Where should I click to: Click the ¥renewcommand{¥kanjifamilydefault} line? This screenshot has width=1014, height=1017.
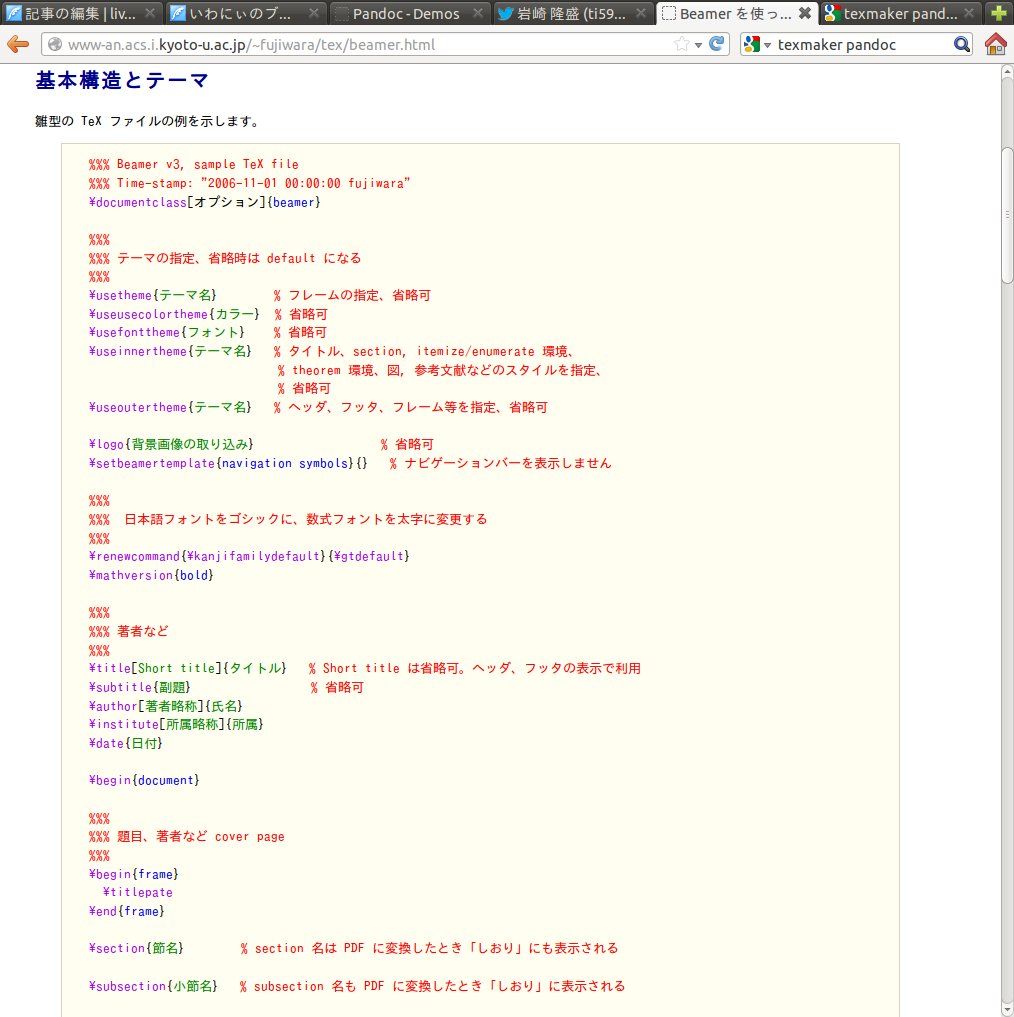coord(249,556)
